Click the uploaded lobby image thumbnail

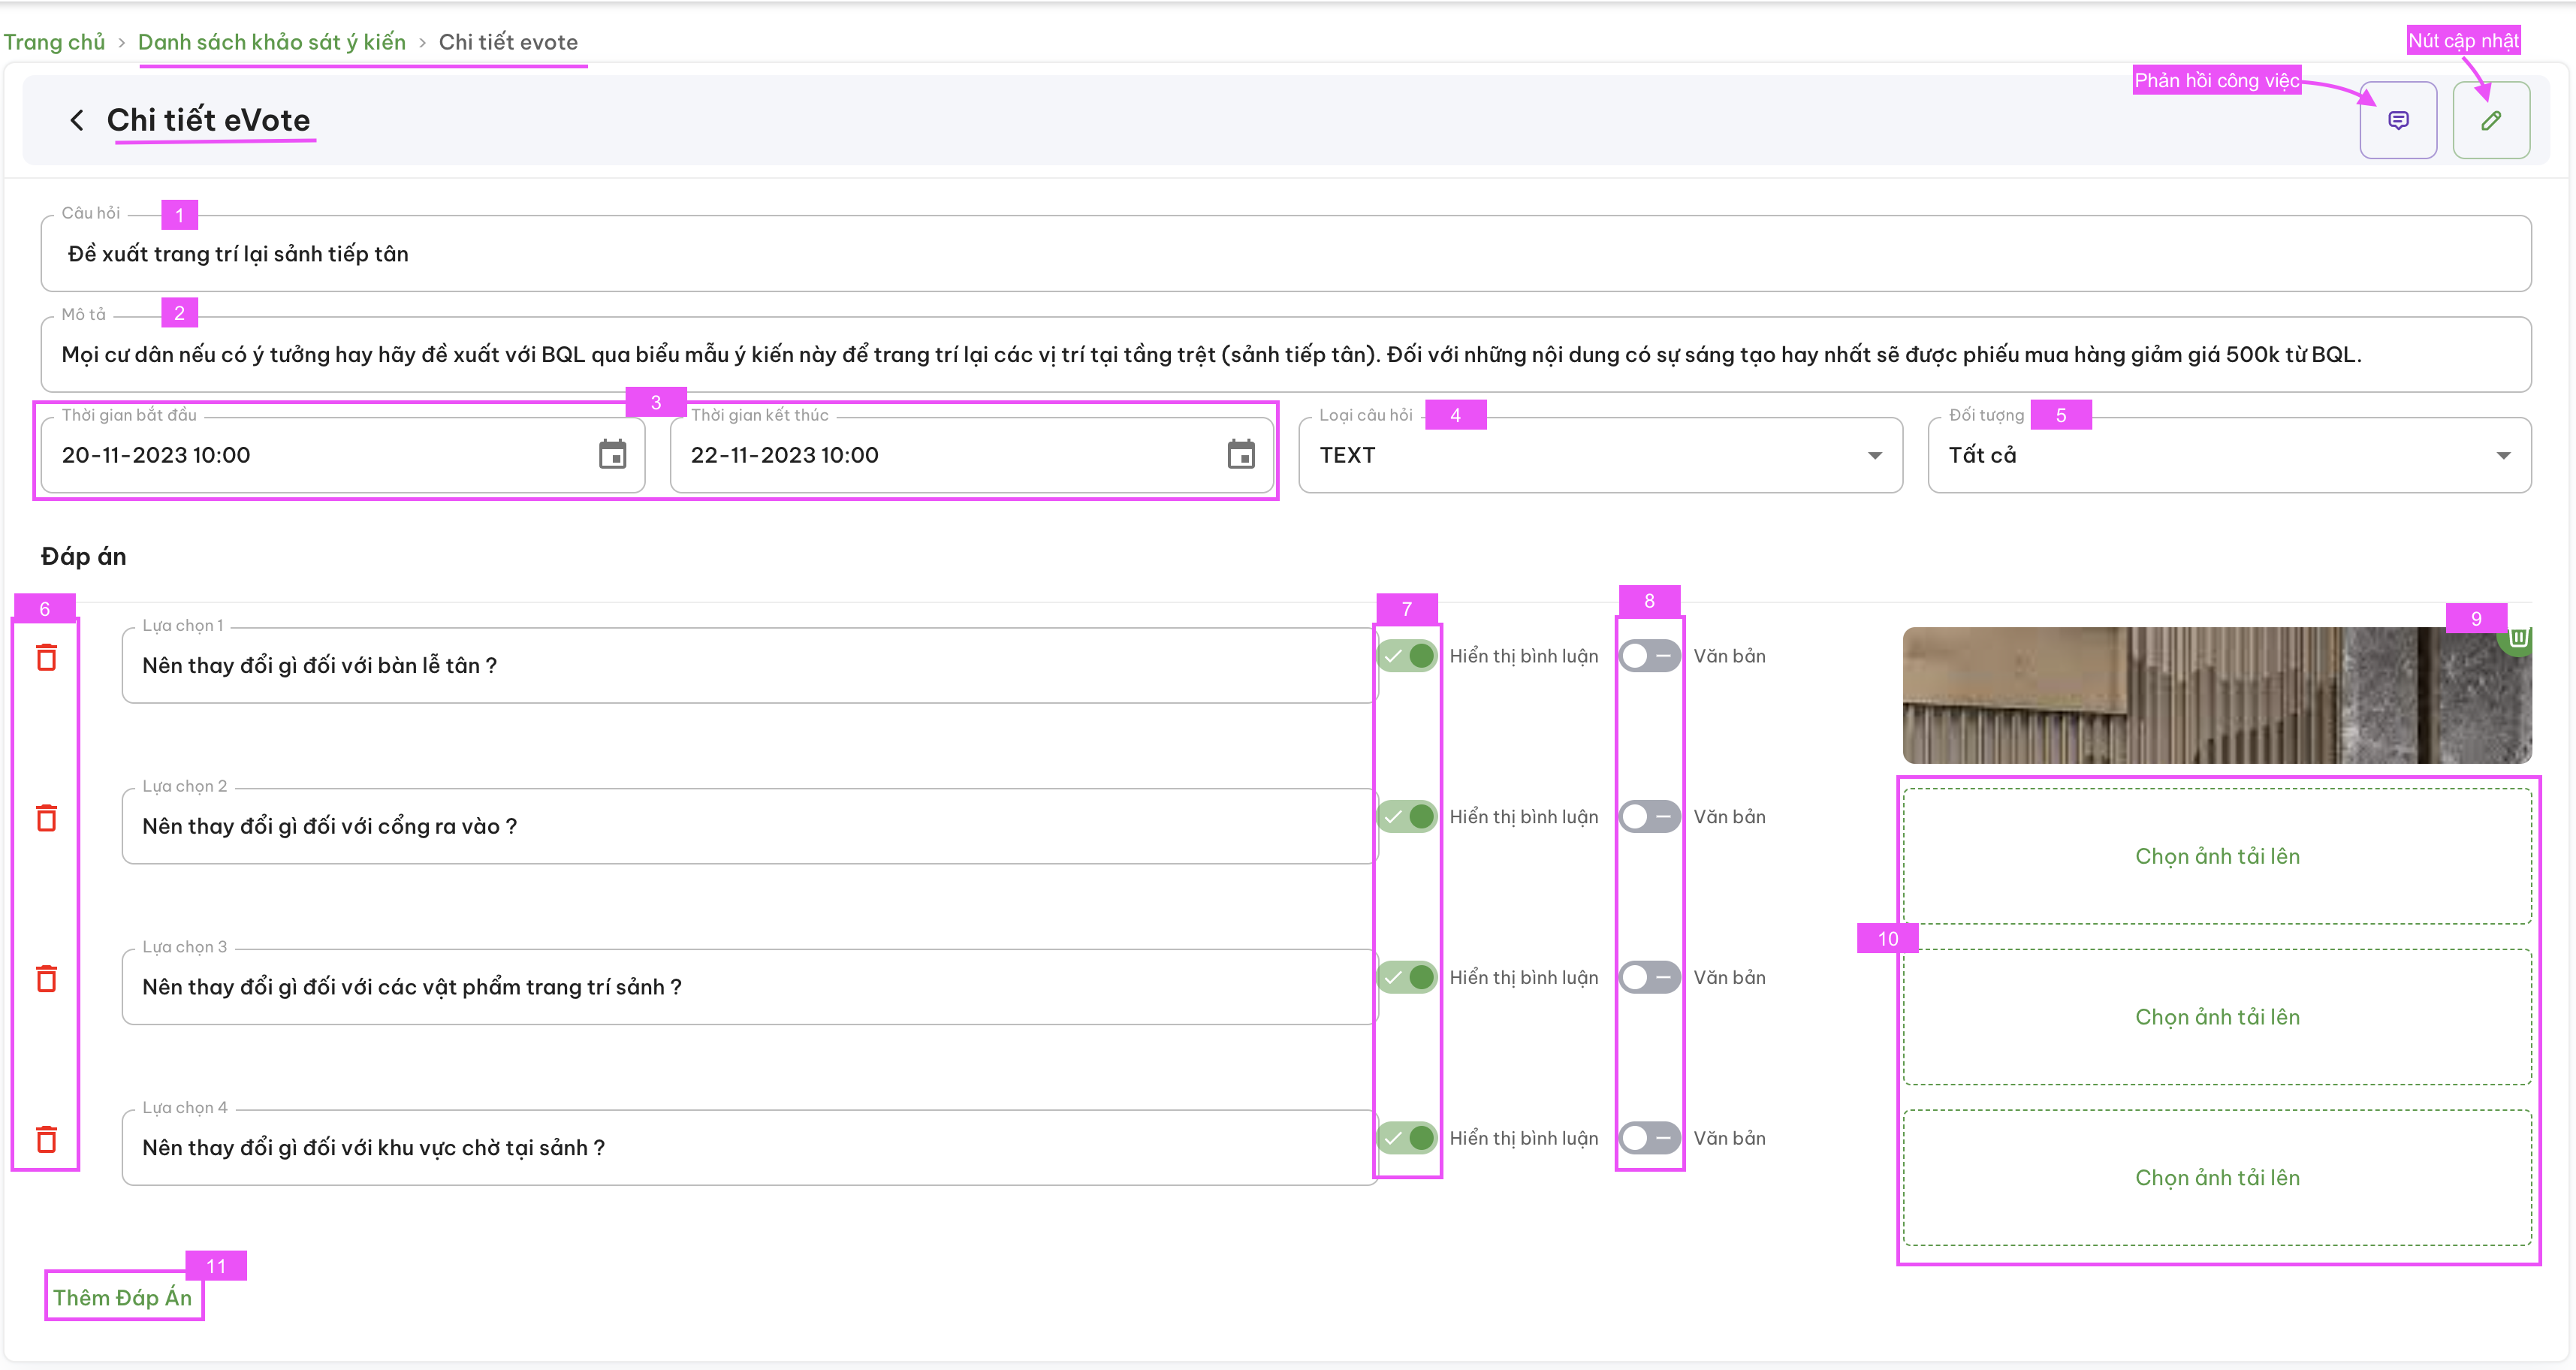pos(2217,695)
